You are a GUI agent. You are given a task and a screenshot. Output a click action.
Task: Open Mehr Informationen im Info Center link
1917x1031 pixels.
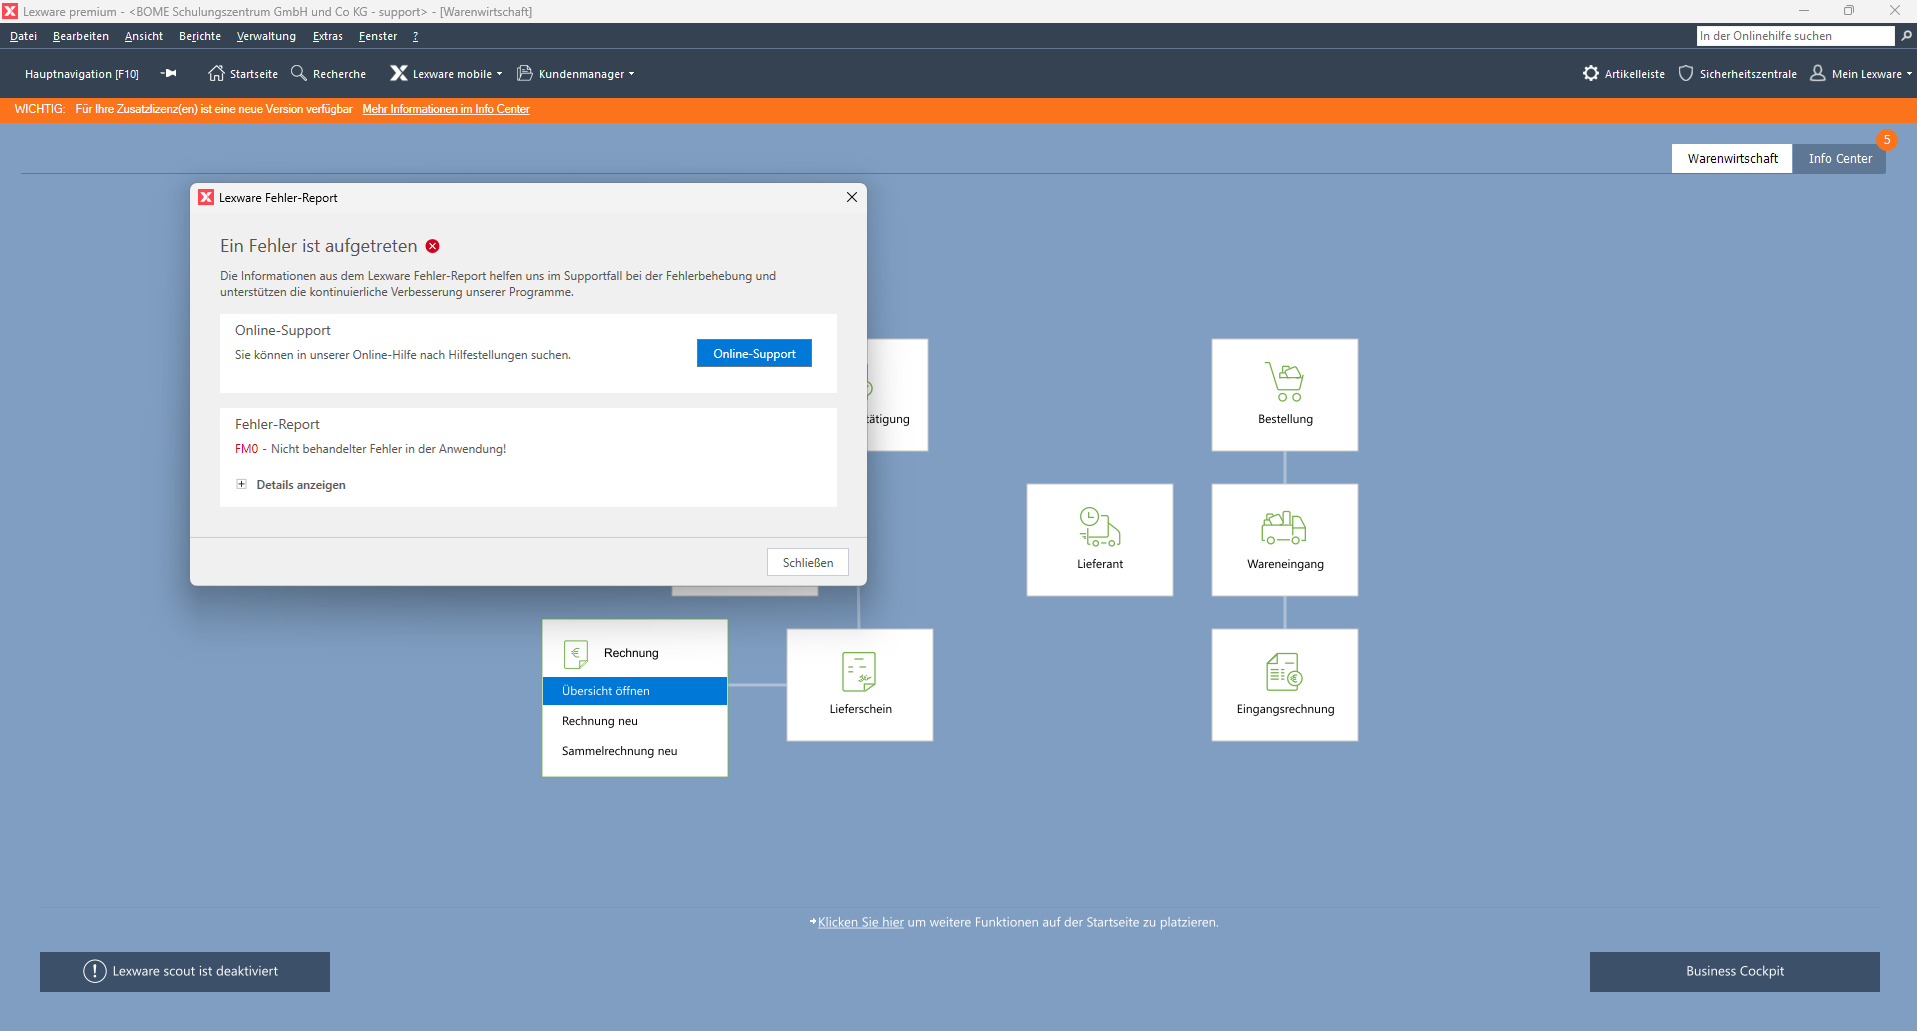(446, 109)
